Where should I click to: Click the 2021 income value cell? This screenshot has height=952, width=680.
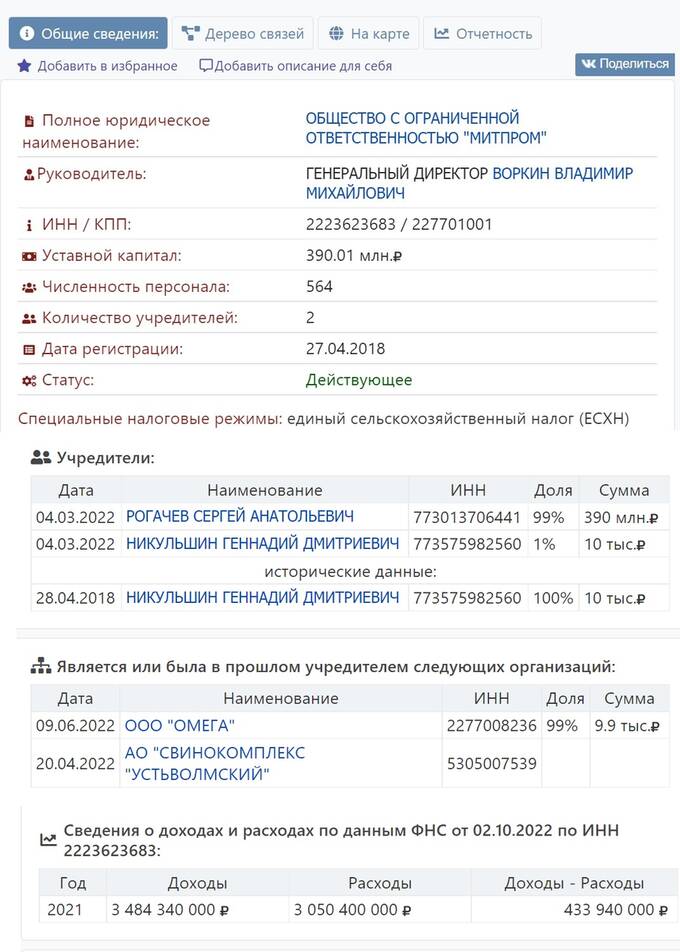click(170, 910)
